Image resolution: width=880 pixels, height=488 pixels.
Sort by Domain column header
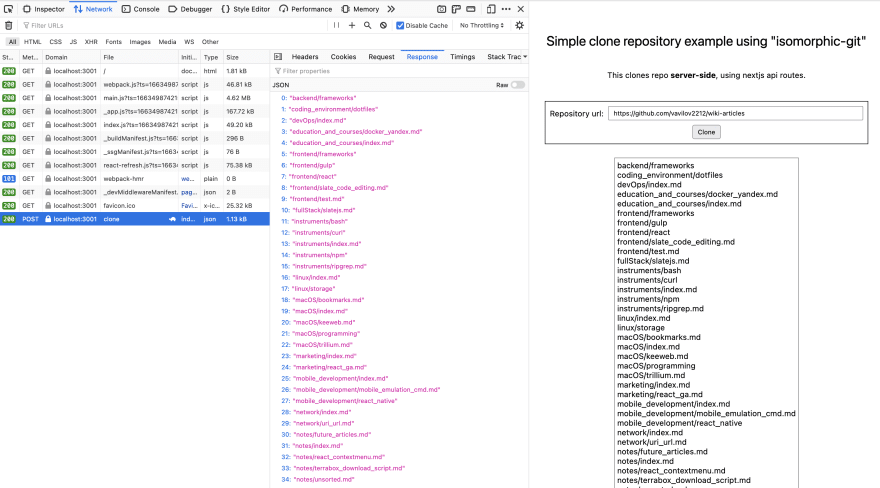71,57
